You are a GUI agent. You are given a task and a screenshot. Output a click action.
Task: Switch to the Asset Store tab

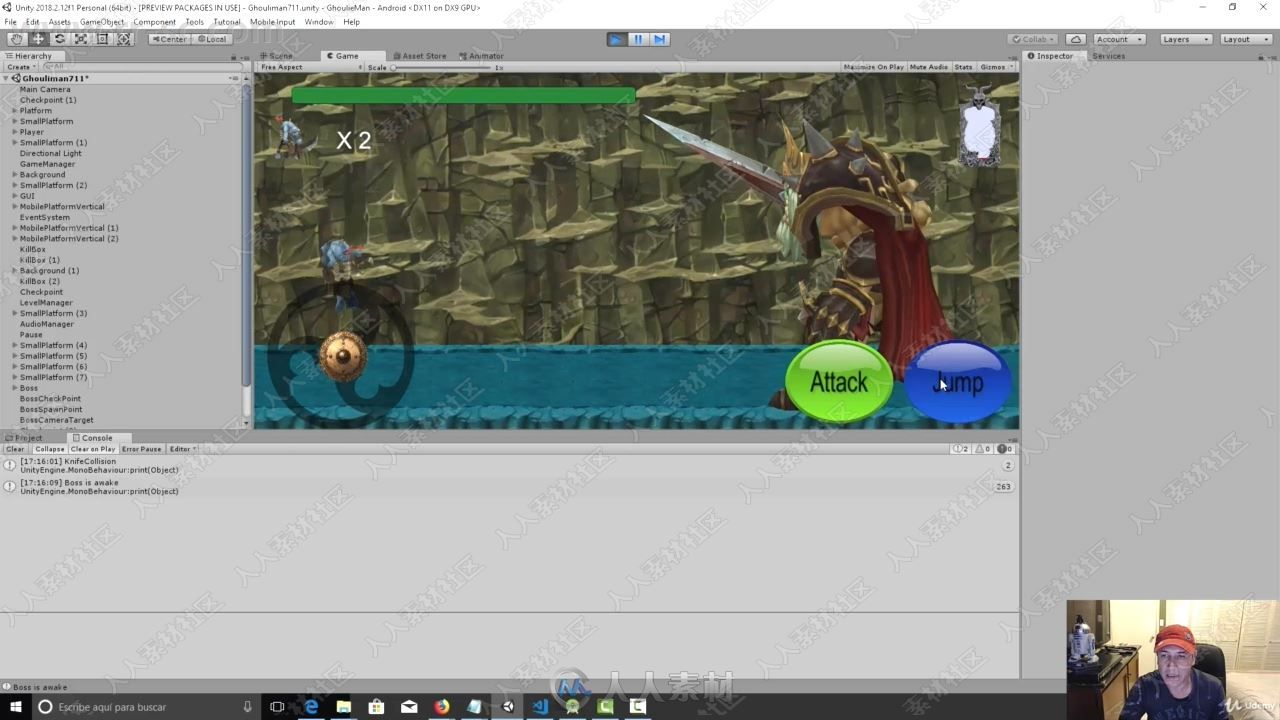(421, 56)
